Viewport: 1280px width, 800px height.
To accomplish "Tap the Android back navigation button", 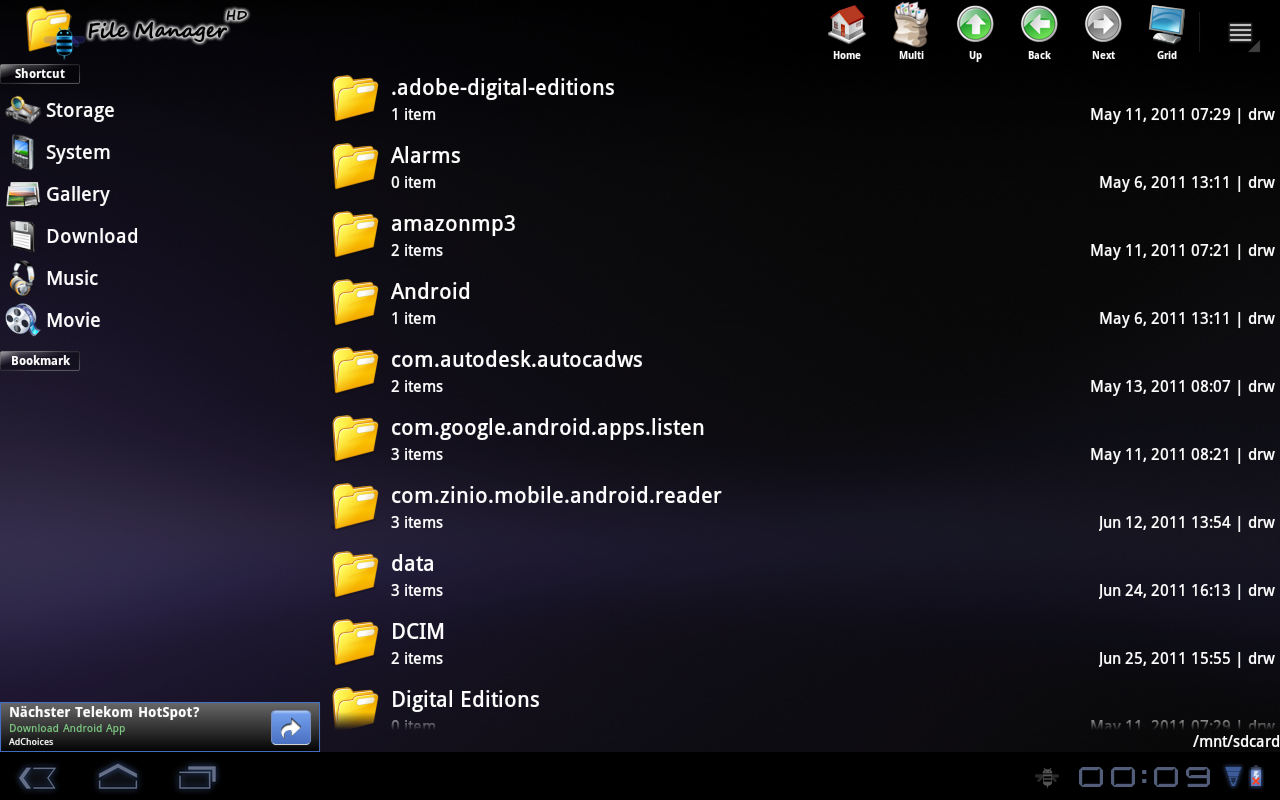I will tap(37, 777).
